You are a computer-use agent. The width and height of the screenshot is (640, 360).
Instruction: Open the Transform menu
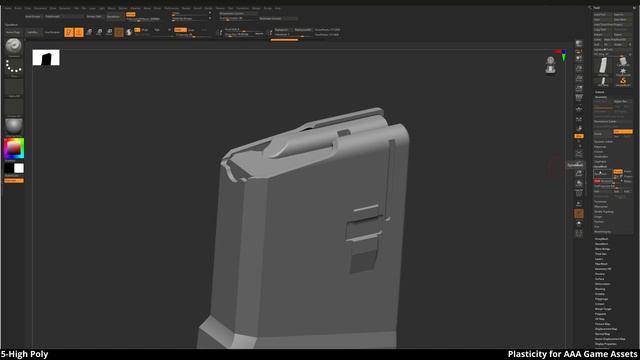pos(242,8)
